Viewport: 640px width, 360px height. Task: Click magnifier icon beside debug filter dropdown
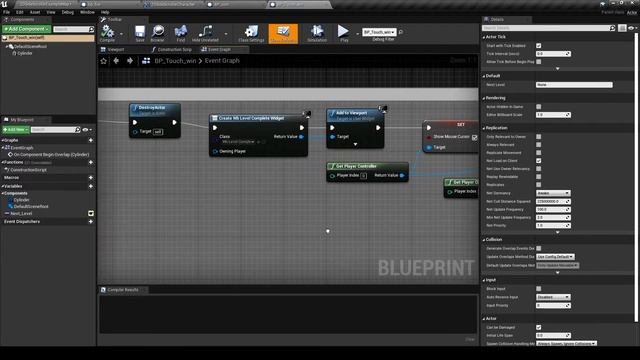[x=401, y=32]
